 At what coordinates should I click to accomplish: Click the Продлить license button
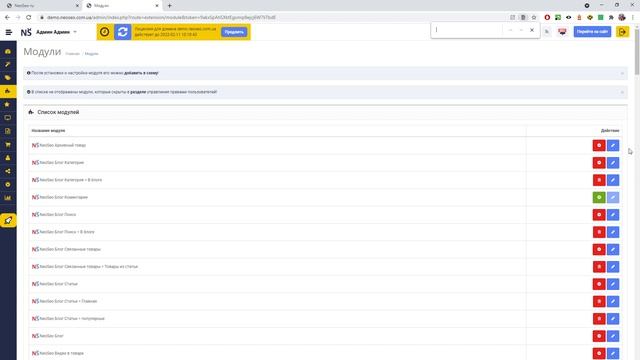click(234, 32)
